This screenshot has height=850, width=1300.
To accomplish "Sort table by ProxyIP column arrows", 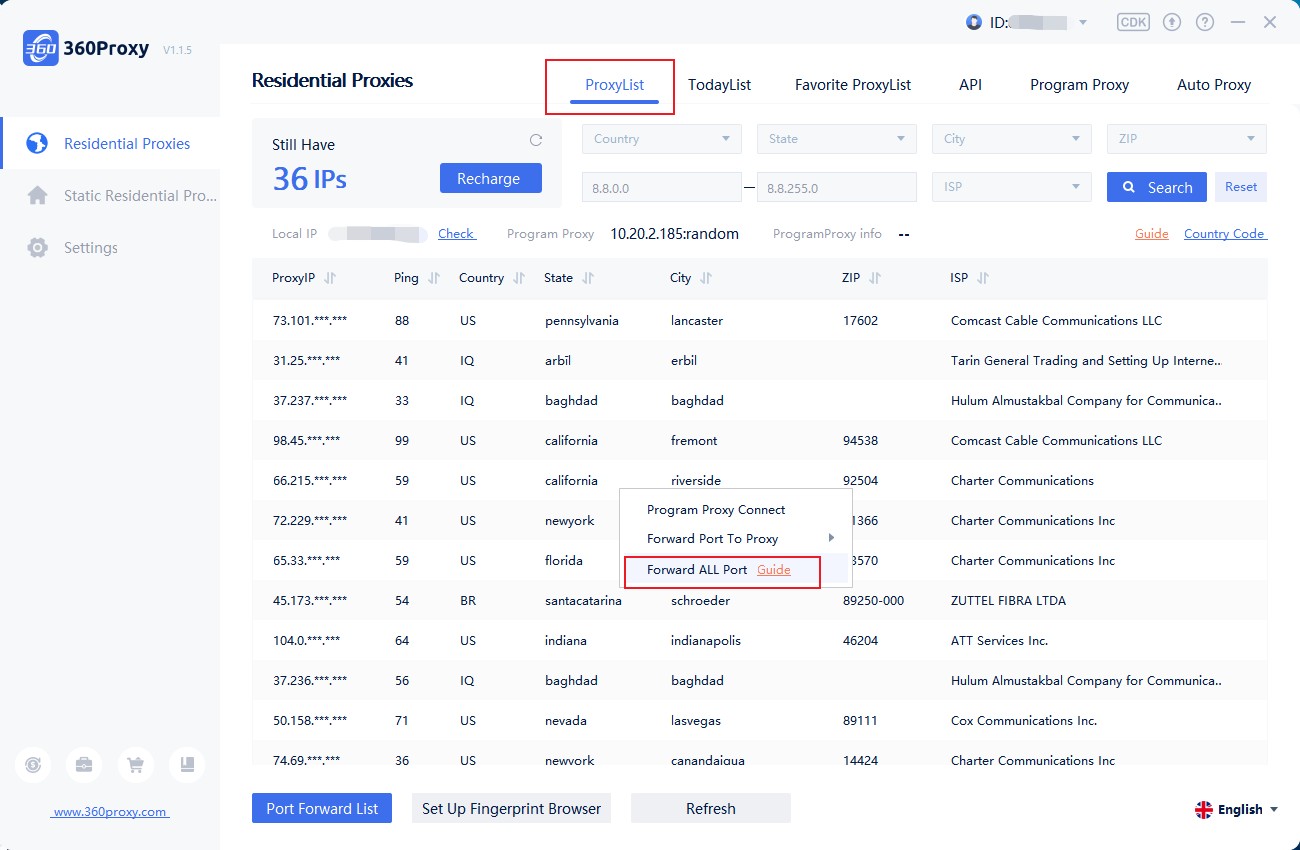I will click(x=330, y=278).
